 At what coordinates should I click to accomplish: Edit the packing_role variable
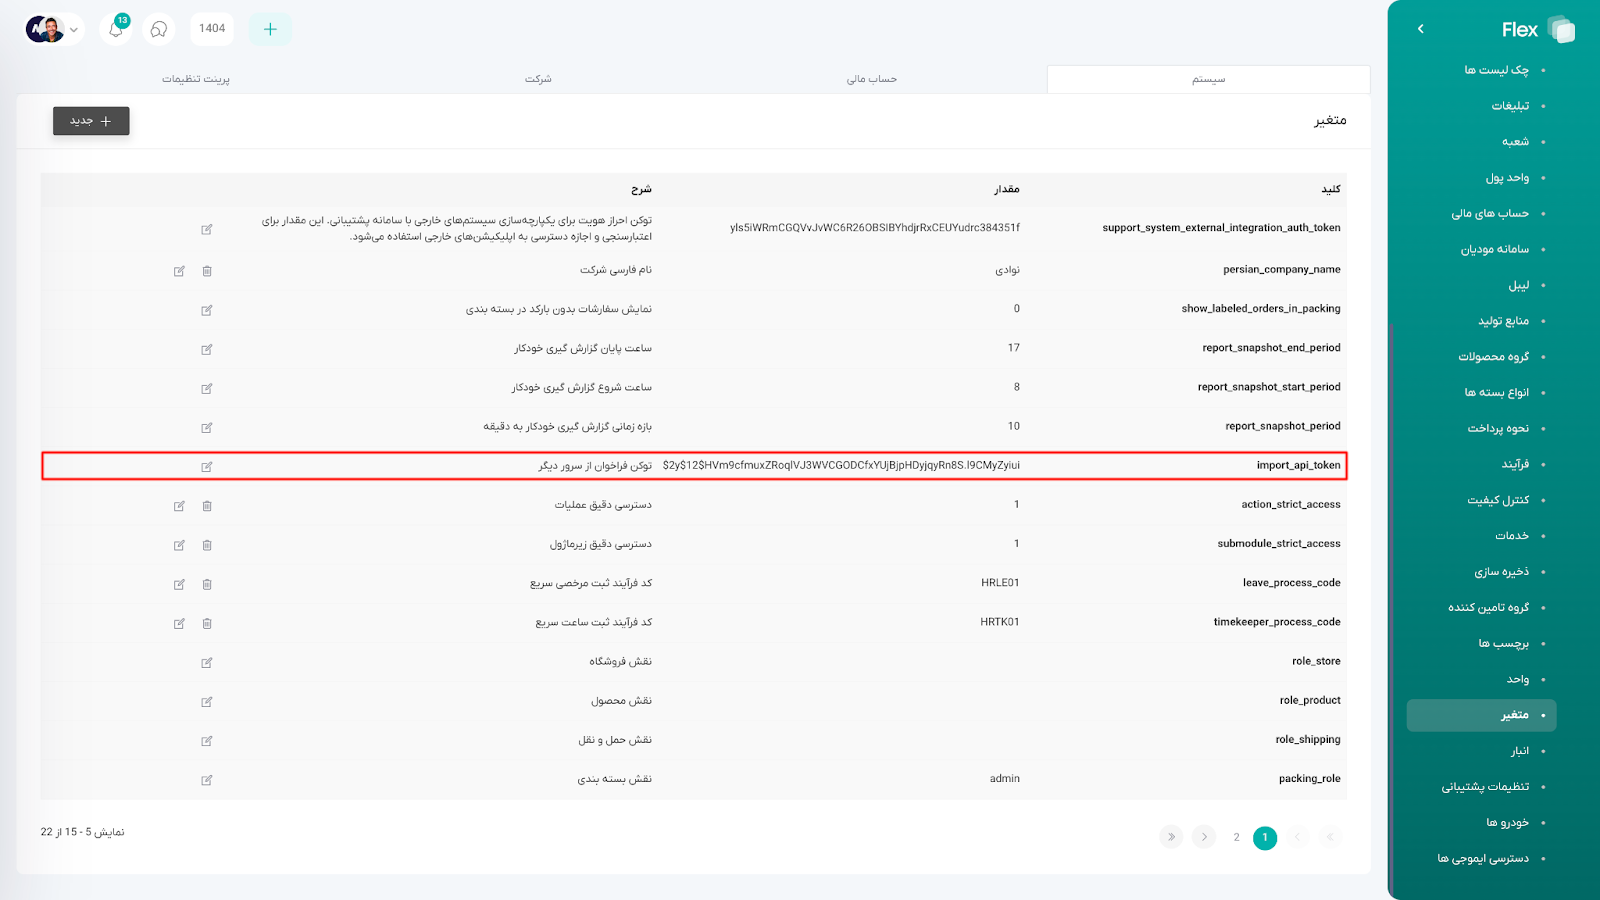[x=207, y=780]
